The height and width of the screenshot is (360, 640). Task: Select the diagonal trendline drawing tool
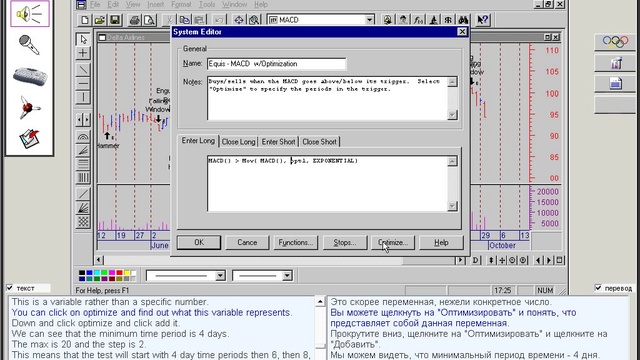tap(83, 70)
